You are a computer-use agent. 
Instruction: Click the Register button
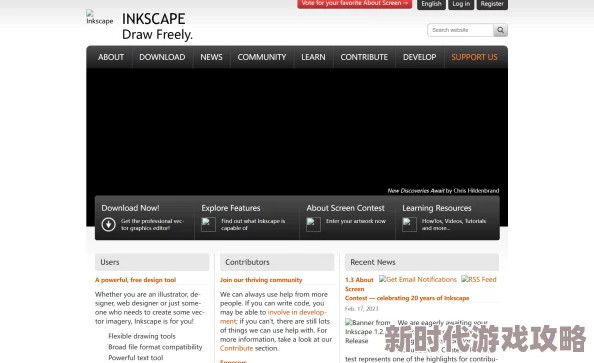click(x=492, y=4)
